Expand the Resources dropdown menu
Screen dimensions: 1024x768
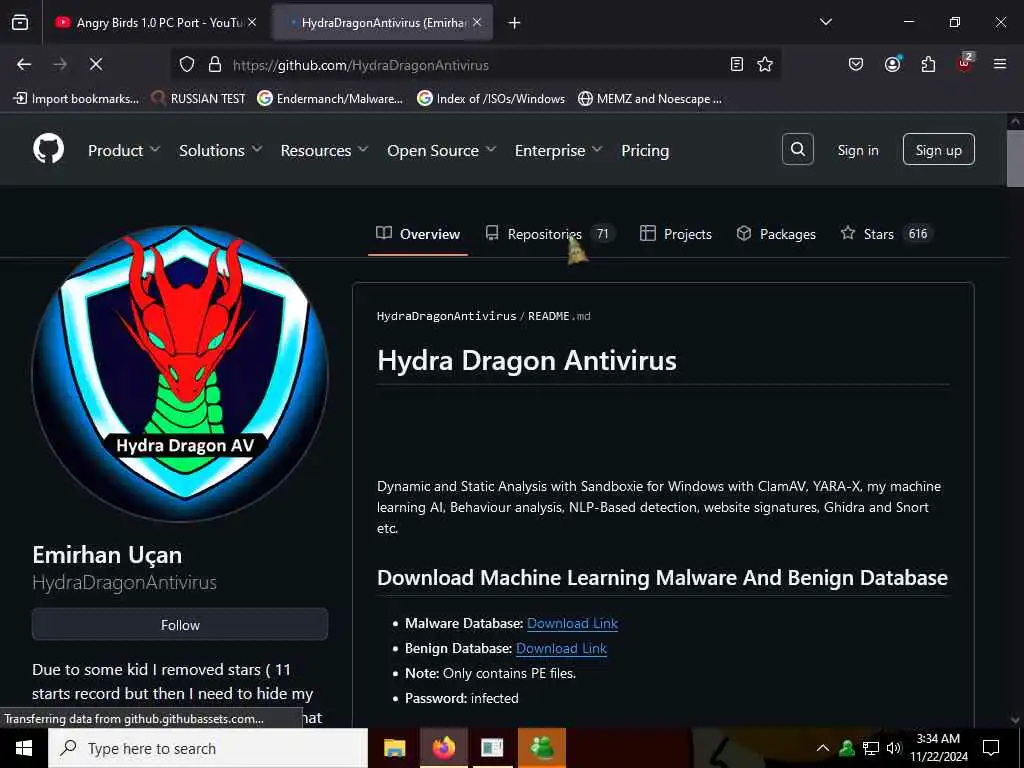tap(324, 150)
